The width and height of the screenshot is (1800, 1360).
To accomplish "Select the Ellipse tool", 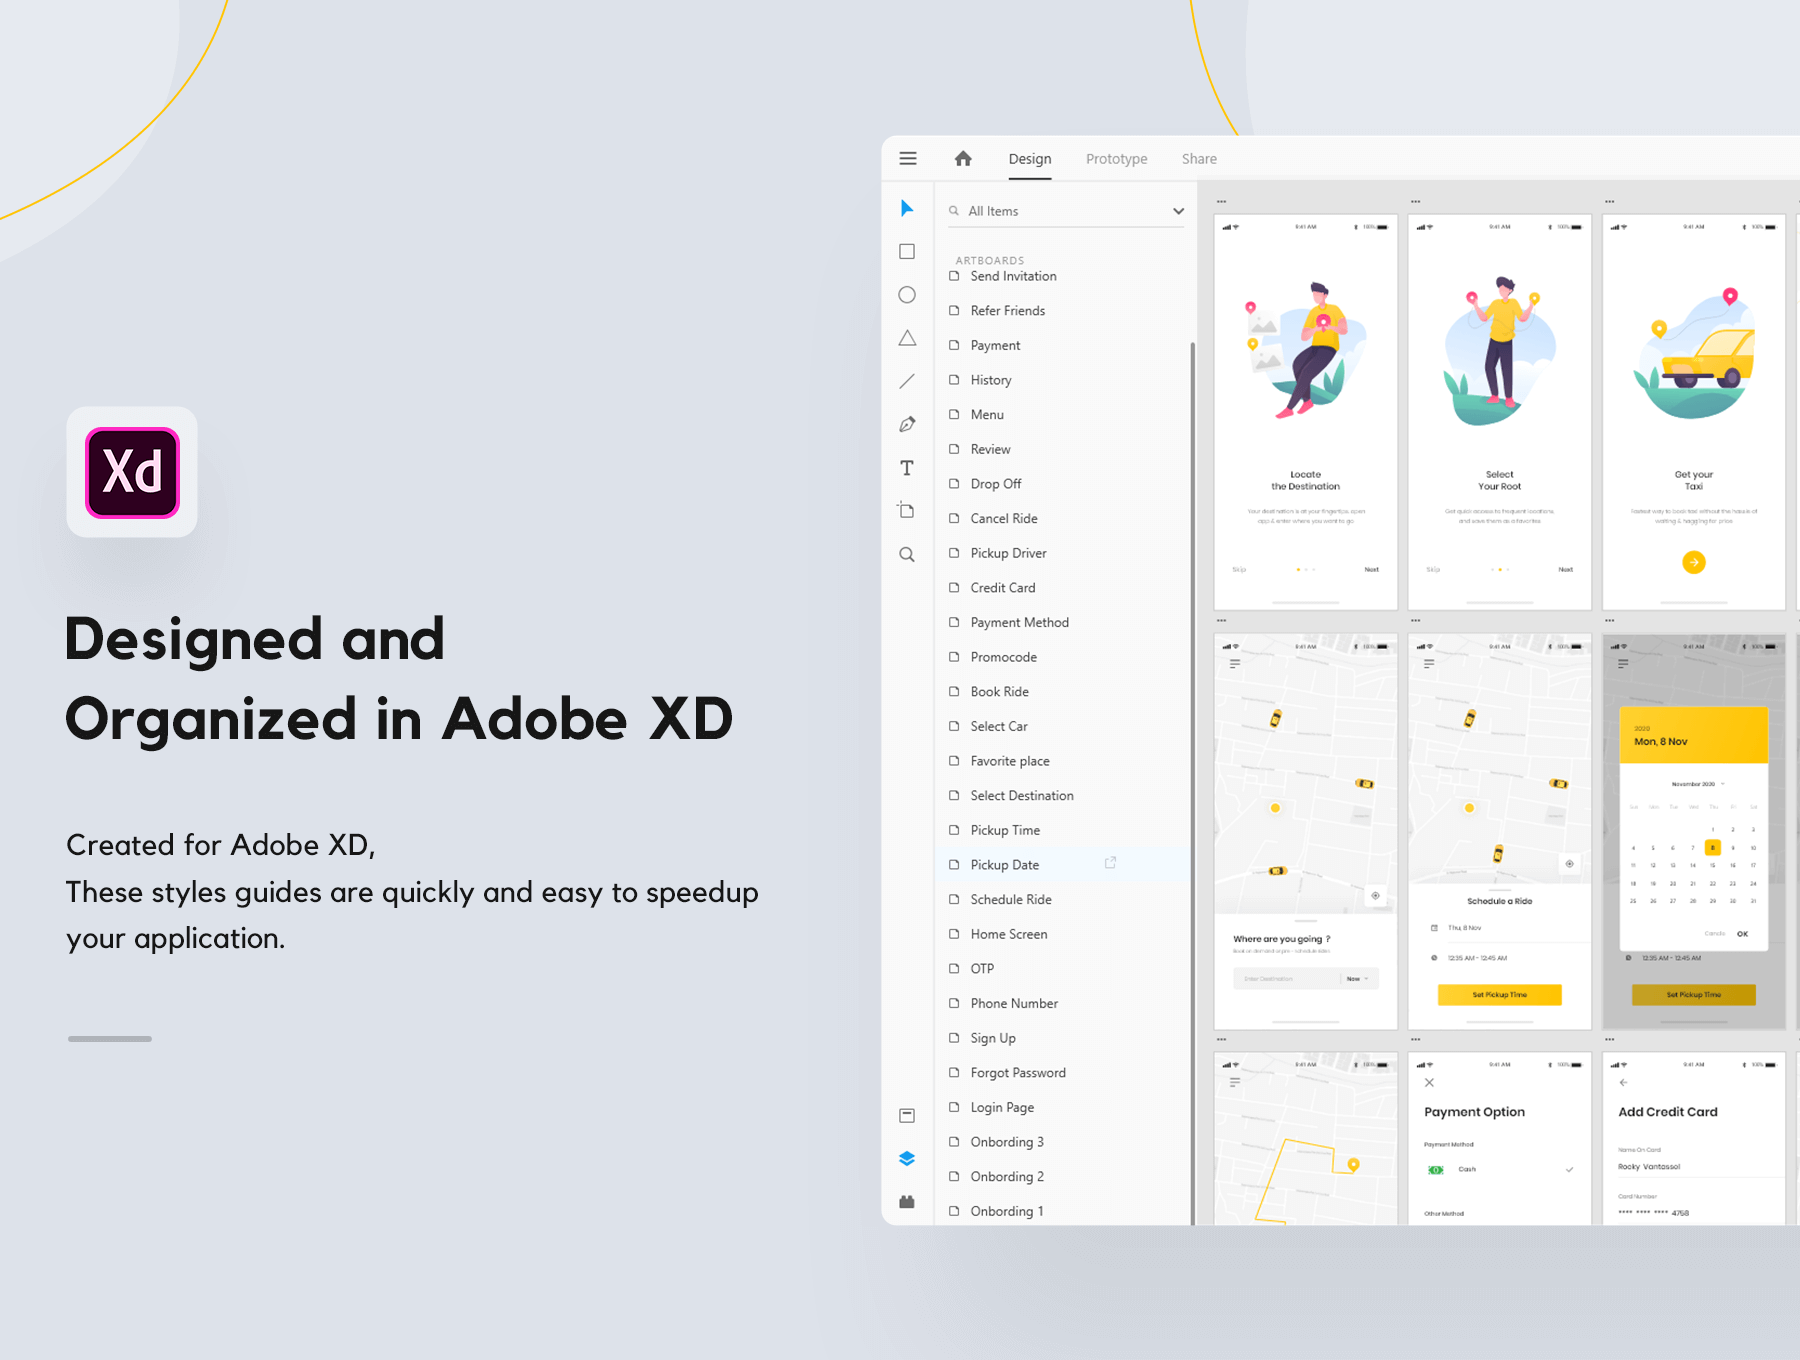I will 907,295.
